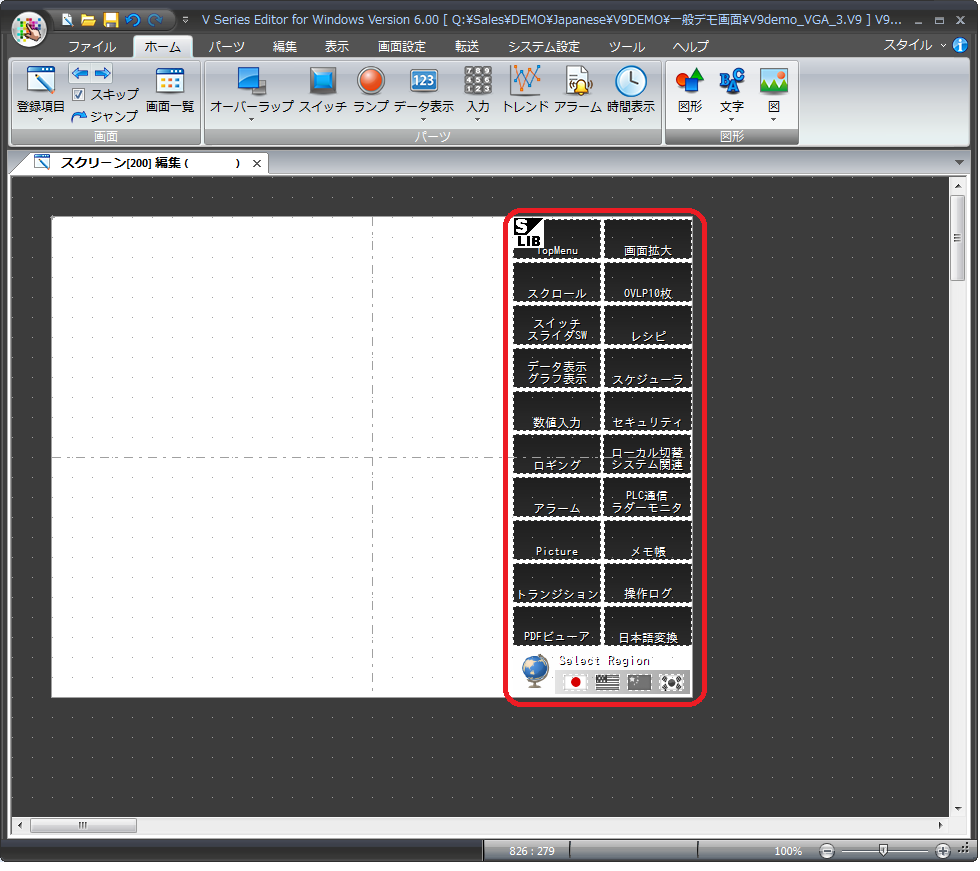Open the Screen List (画面一覧) icon

[170, 82]
